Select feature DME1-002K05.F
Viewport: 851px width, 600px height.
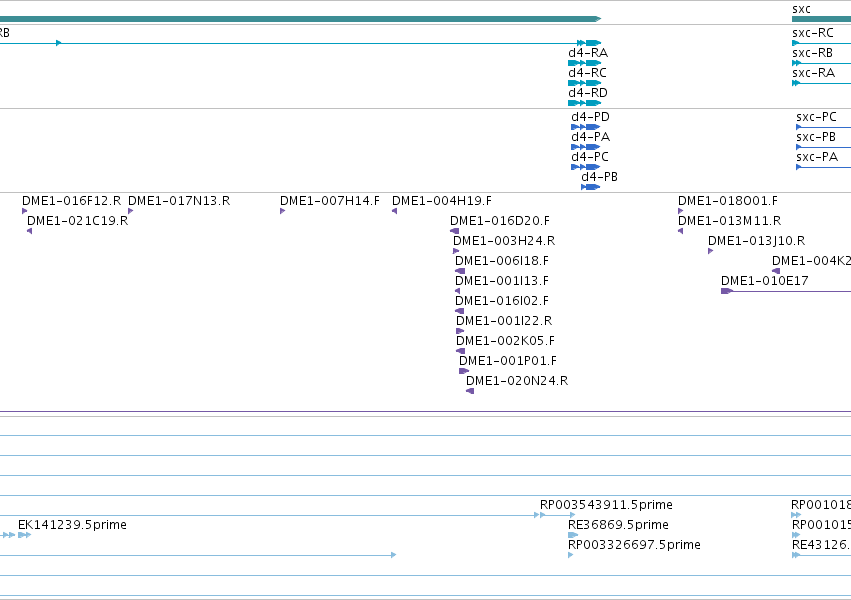coord(505,341)
